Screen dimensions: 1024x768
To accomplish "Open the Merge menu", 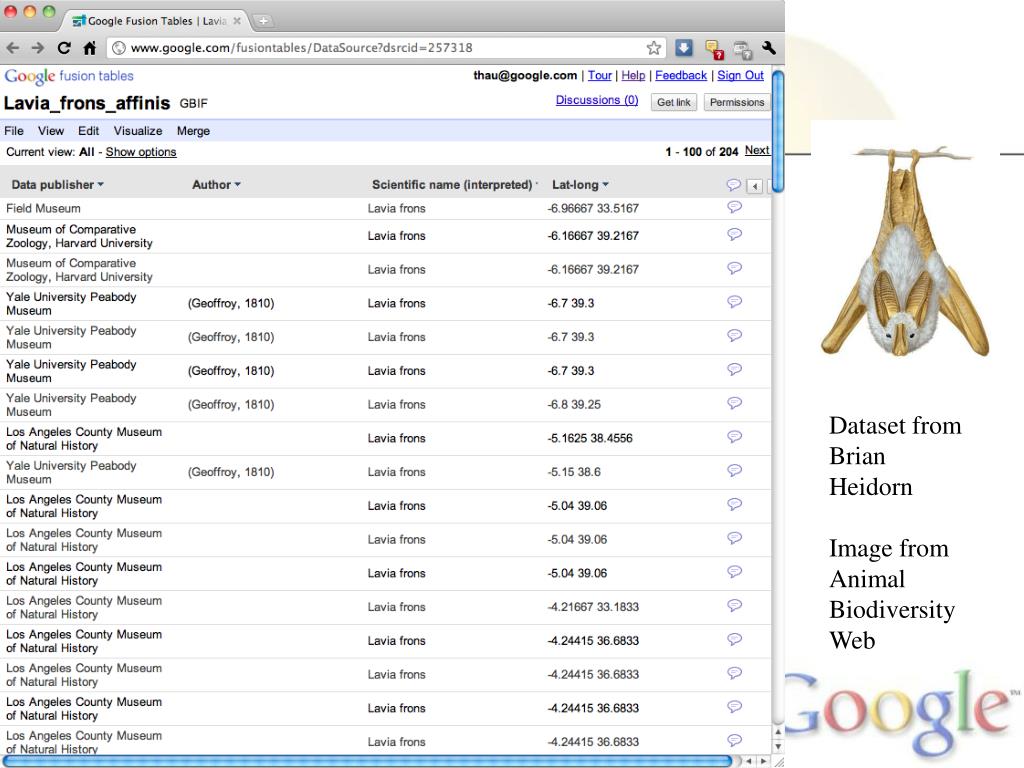I will 193,131.
